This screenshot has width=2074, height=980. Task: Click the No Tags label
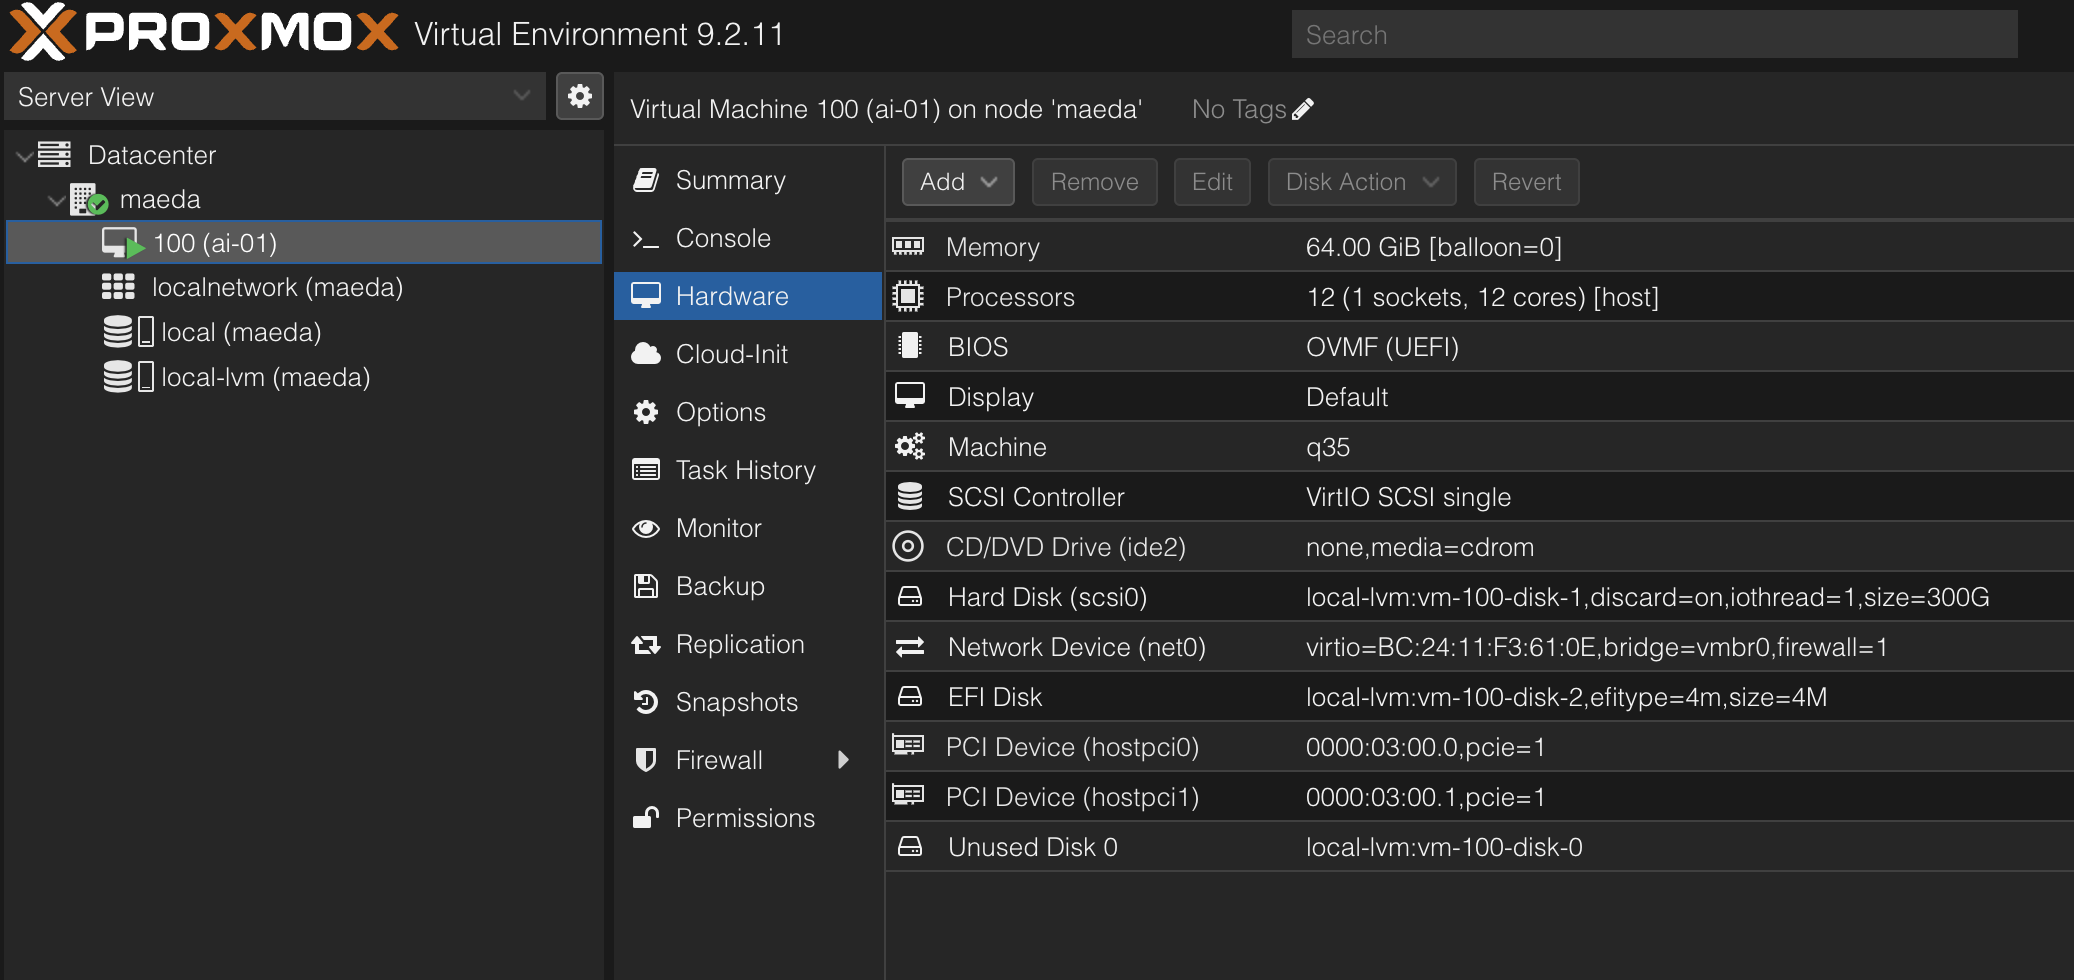pos(1239,109)
